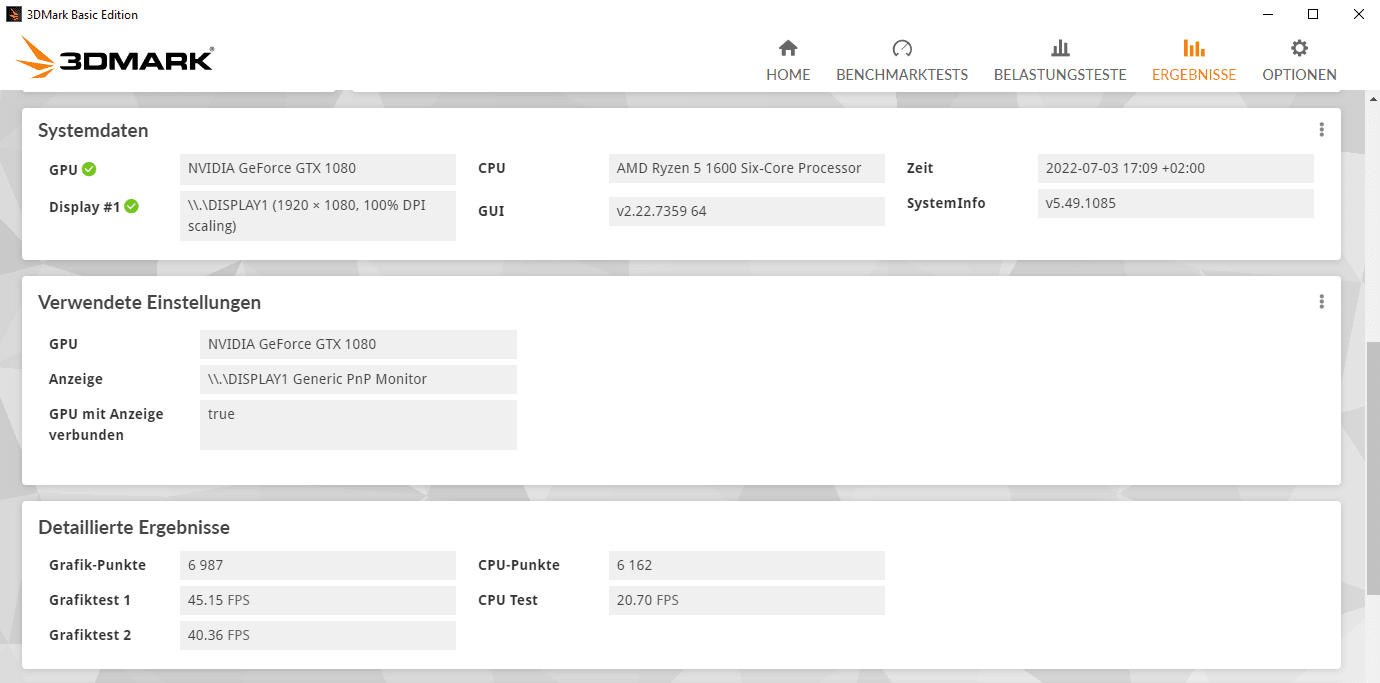Click the Systemdaten heading
Screen dimensions: 1380x683
[93, 130]
